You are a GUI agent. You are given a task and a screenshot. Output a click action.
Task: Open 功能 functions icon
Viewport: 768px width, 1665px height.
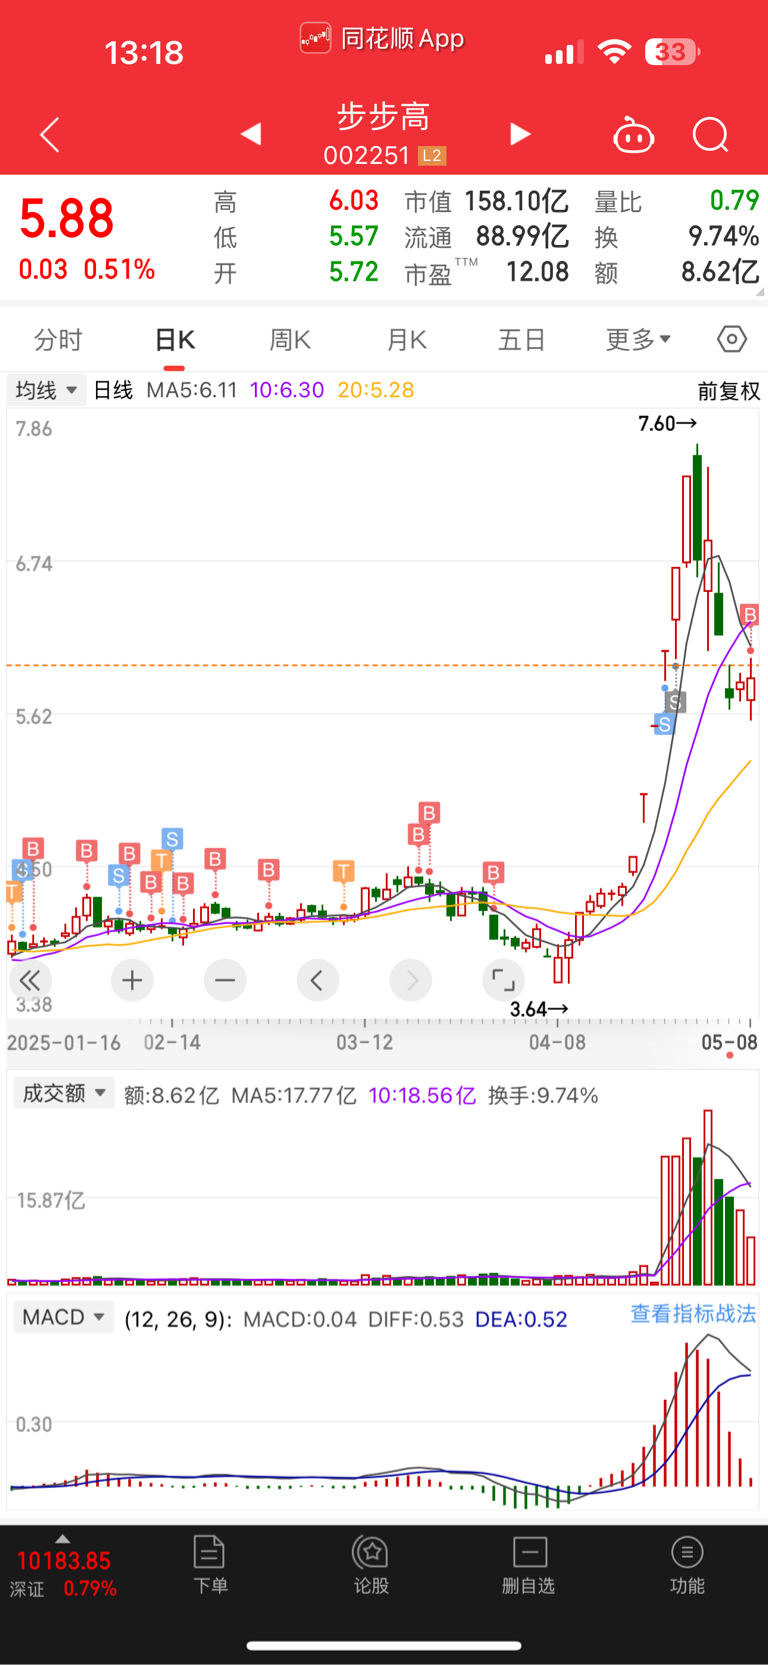pyautogui.click(x=687, y=1565)
